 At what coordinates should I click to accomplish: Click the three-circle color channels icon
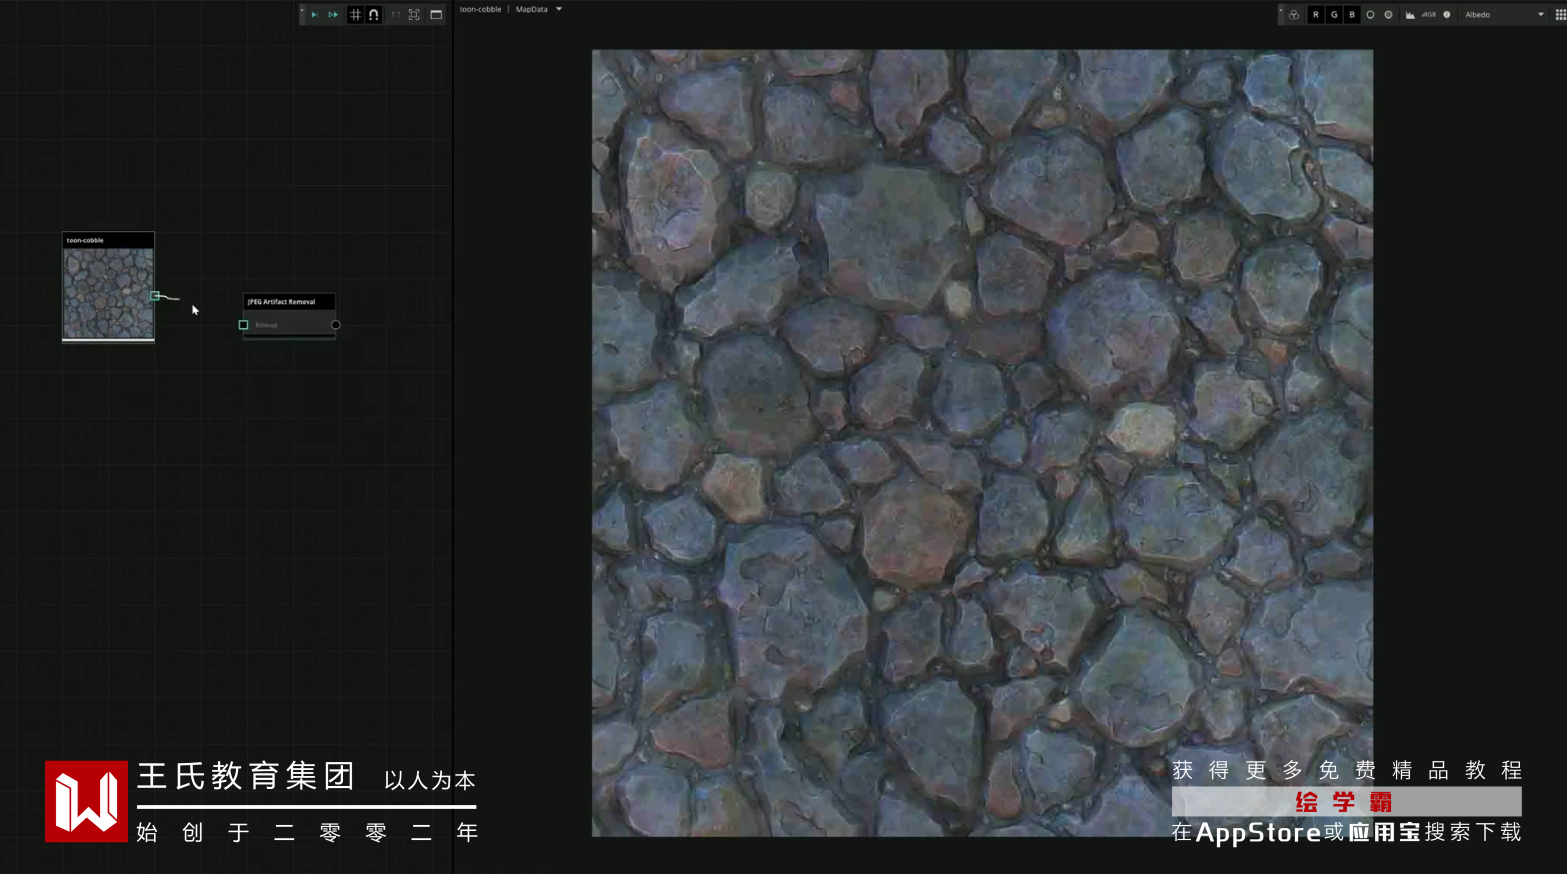[1294, 15]
